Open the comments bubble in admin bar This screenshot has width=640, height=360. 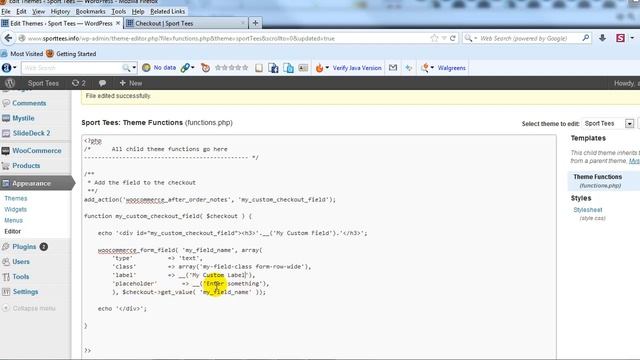pos(102,83)
